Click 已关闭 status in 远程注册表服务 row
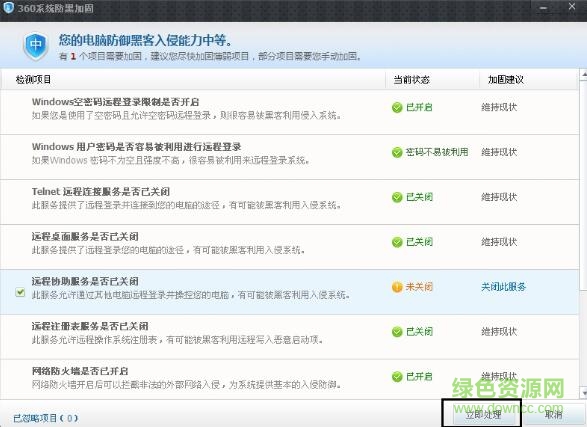 [419, 332]
